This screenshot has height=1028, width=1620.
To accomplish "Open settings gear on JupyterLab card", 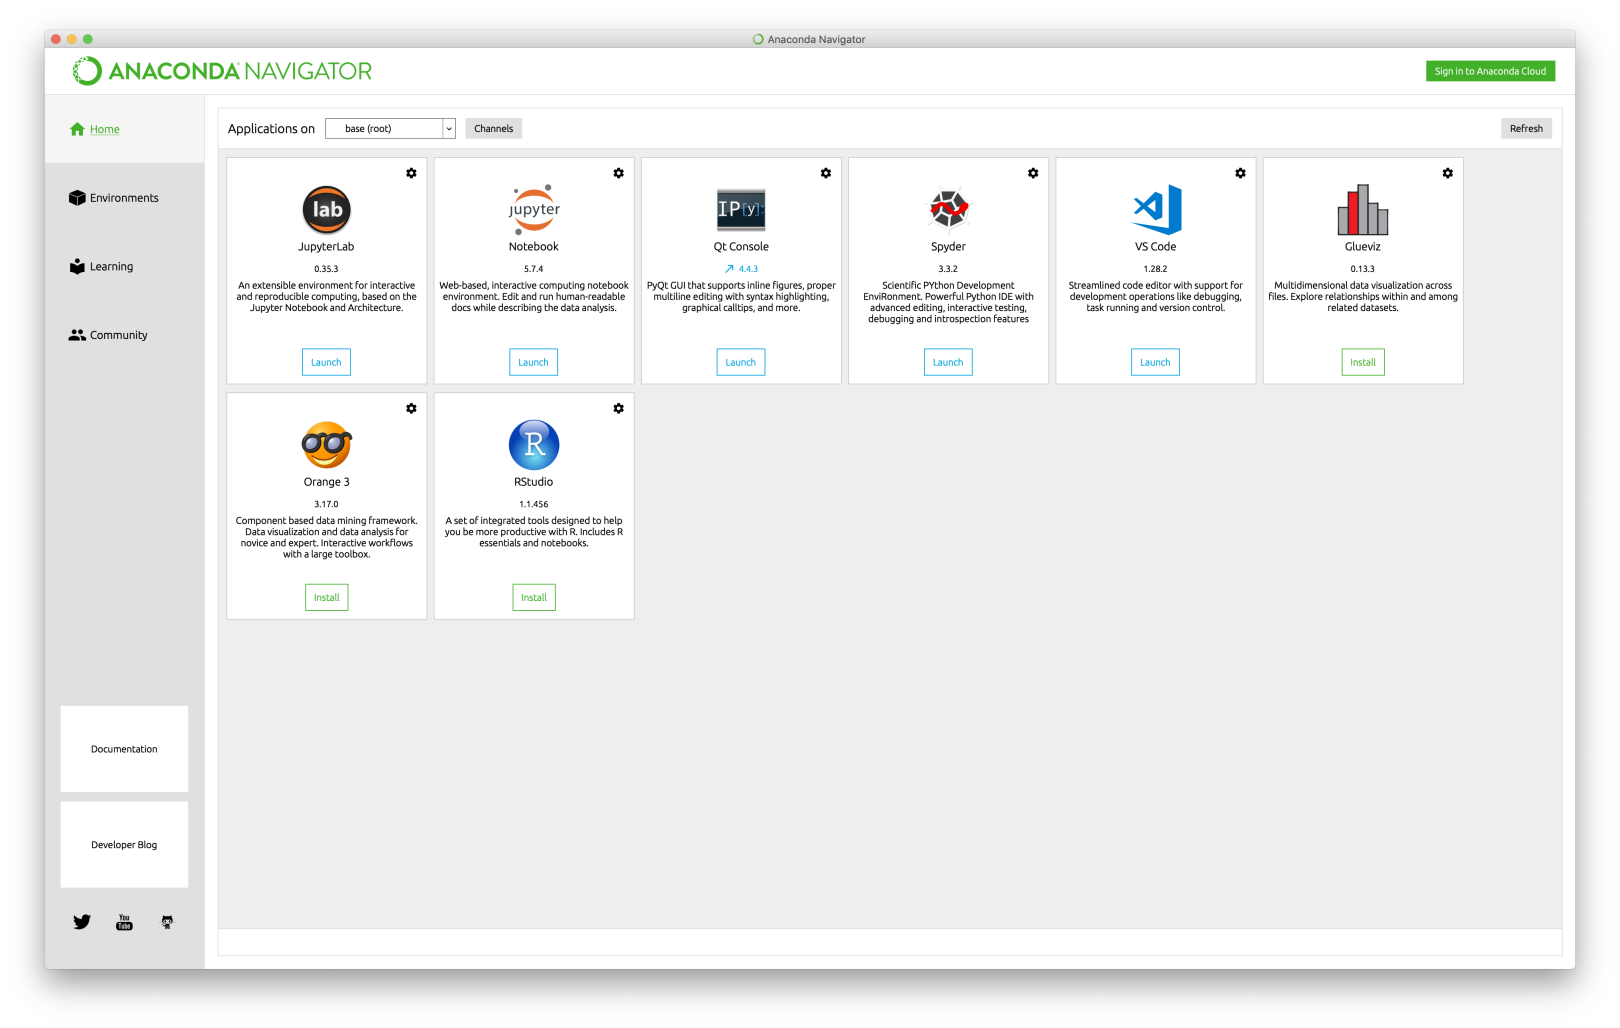I will tap(411, 173).
